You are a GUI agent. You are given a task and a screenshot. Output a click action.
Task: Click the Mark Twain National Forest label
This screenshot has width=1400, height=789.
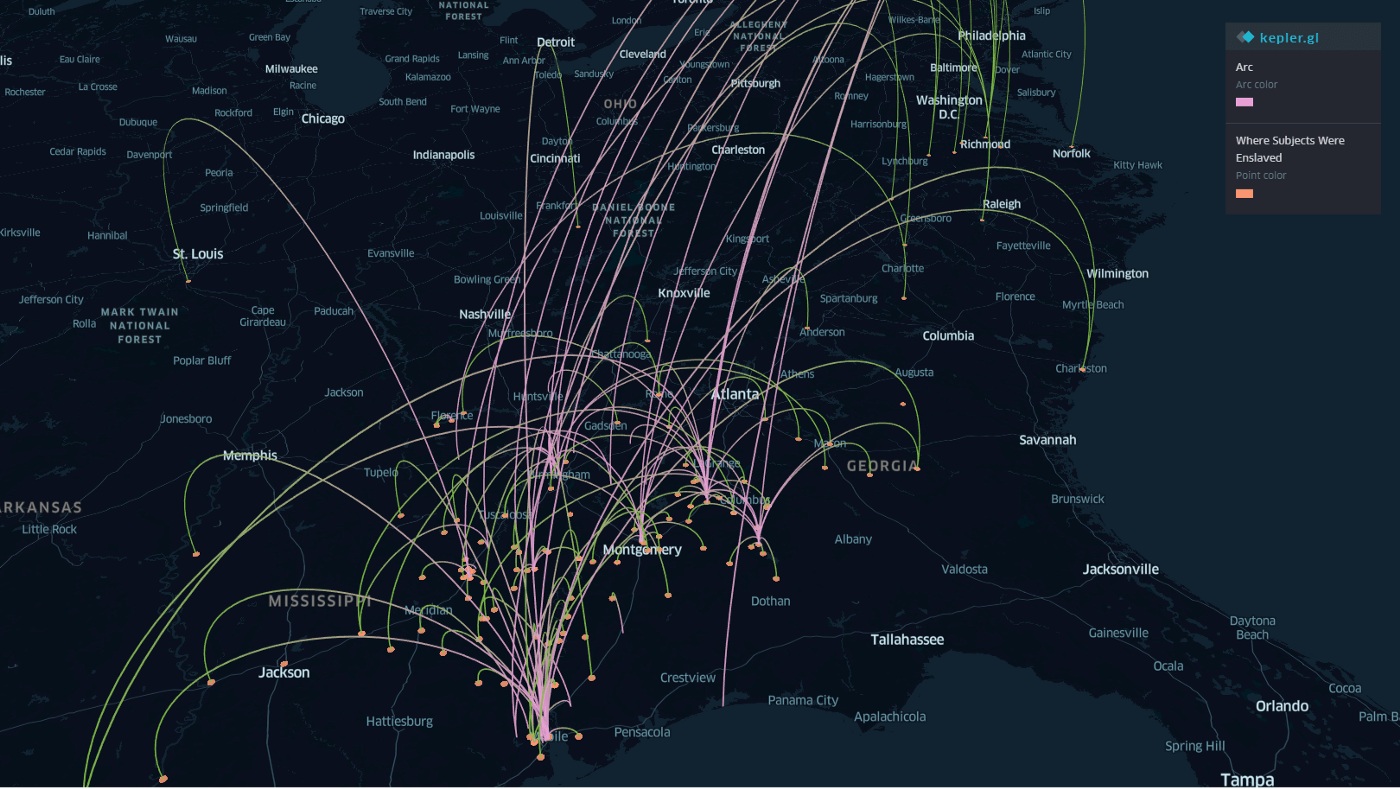pos(139,325)
